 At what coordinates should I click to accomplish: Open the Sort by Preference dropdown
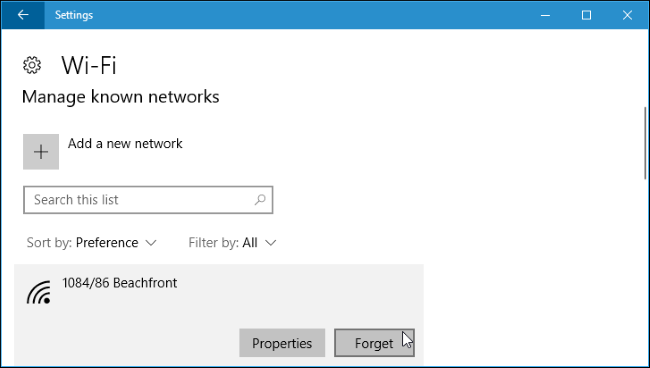[92, 242]
